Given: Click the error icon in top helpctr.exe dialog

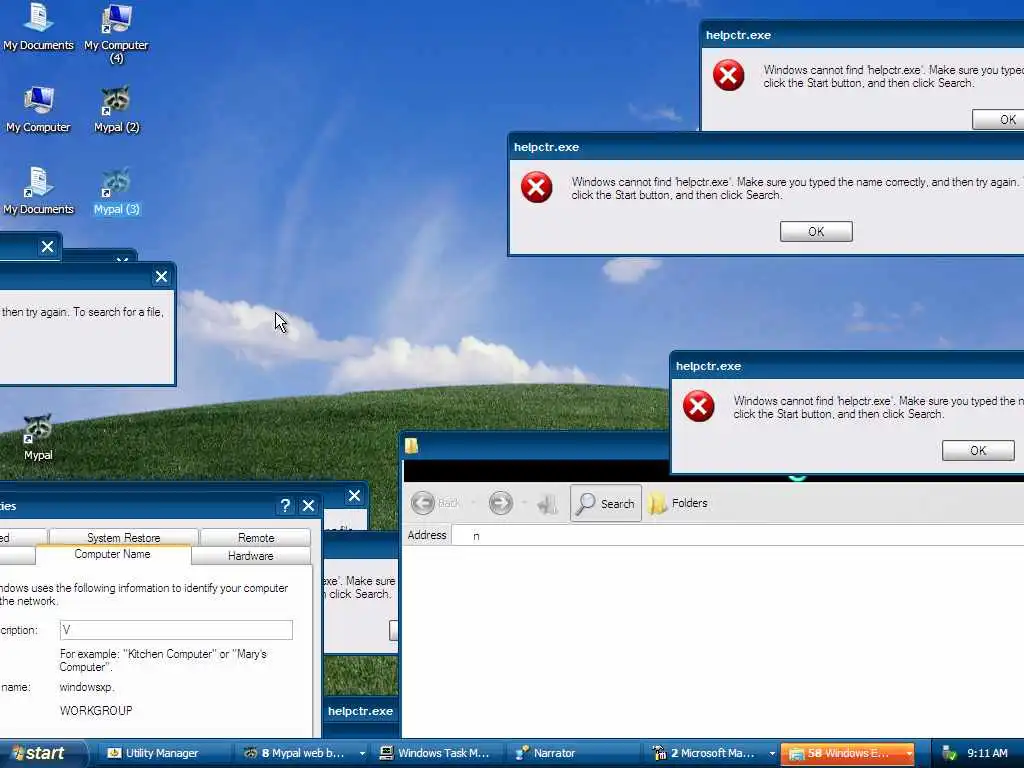Looking at the screenshot, I should click(x=728, y=76).
